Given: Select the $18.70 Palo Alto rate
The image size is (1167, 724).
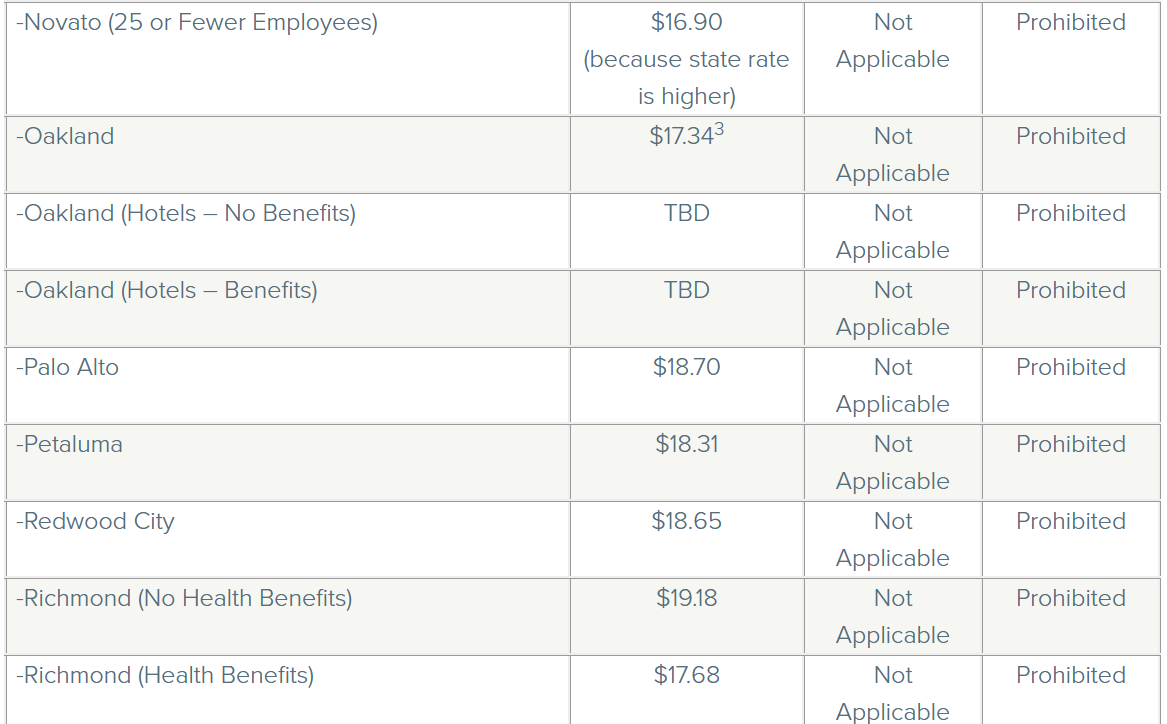Looking at the screenshot, I should (686, 368).
